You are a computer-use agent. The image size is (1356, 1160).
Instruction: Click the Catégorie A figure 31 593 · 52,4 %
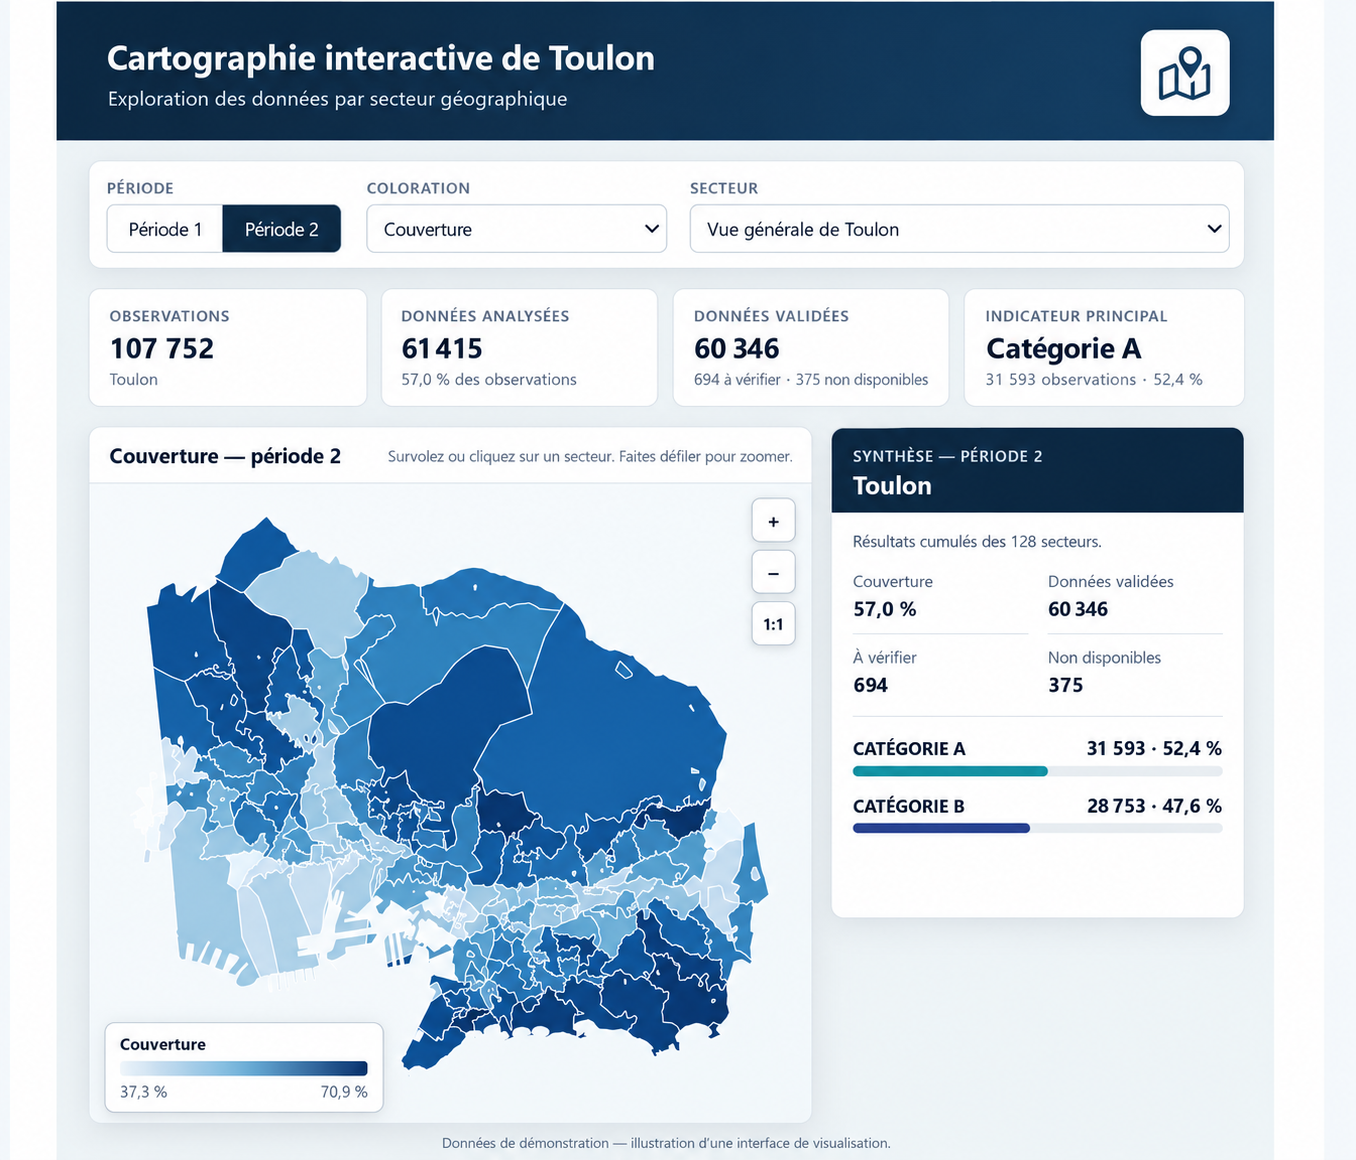point(1154,748)
